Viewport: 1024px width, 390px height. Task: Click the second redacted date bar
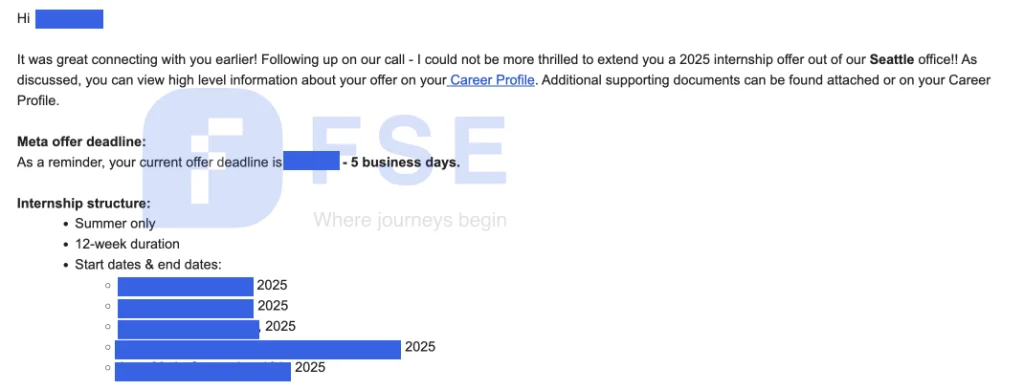[185, 308]
